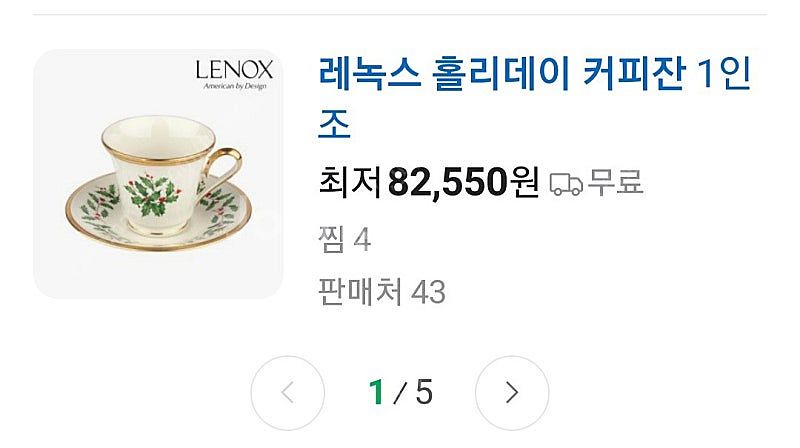Open the Lenox holiday coffee cup thumbnail
Image resolution: width=800 pixels, height=448 pixels.
pos(158,174)
